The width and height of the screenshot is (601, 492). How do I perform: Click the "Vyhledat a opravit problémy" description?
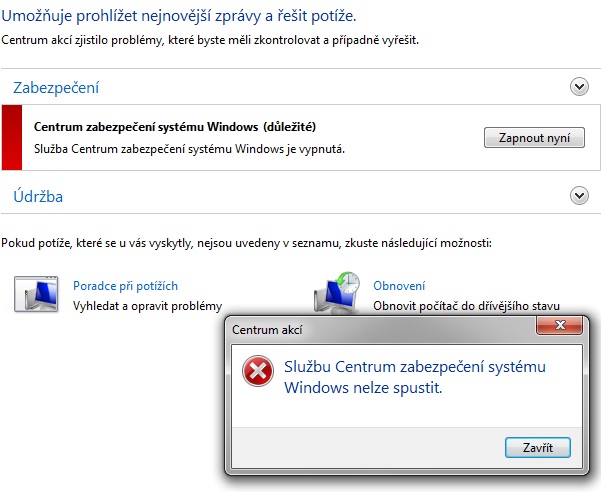point(147,306)
